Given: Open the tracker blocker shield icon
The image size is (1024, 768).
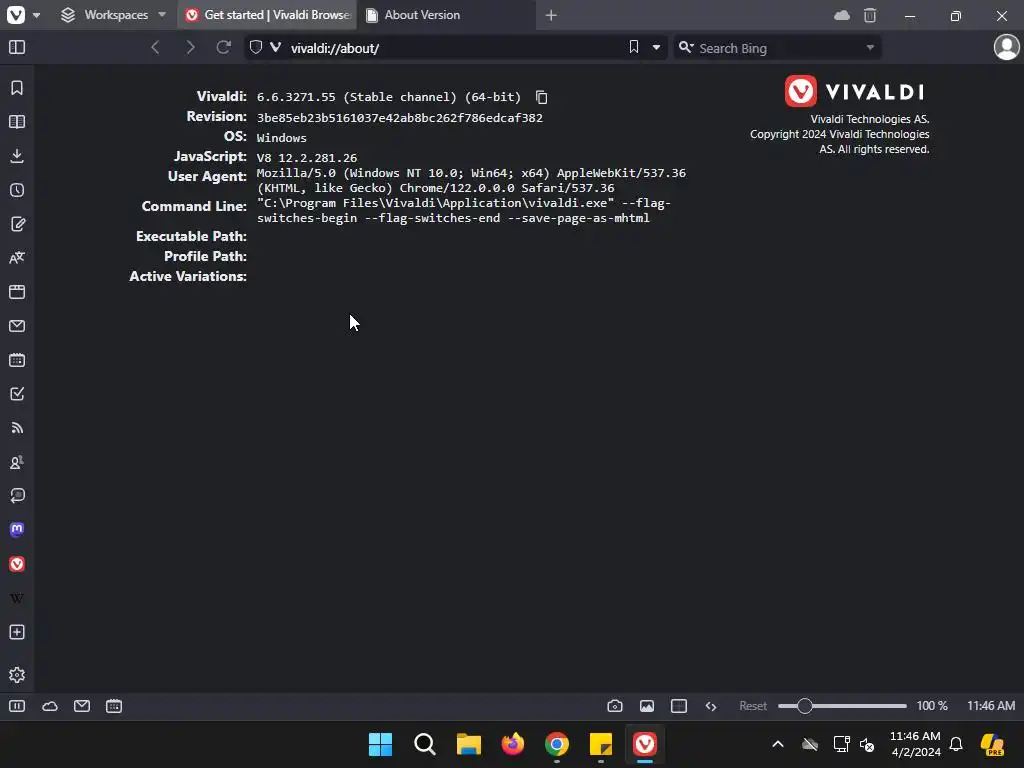Looking at the screenshot, I should pyautogui.click(x=256, y=47).
